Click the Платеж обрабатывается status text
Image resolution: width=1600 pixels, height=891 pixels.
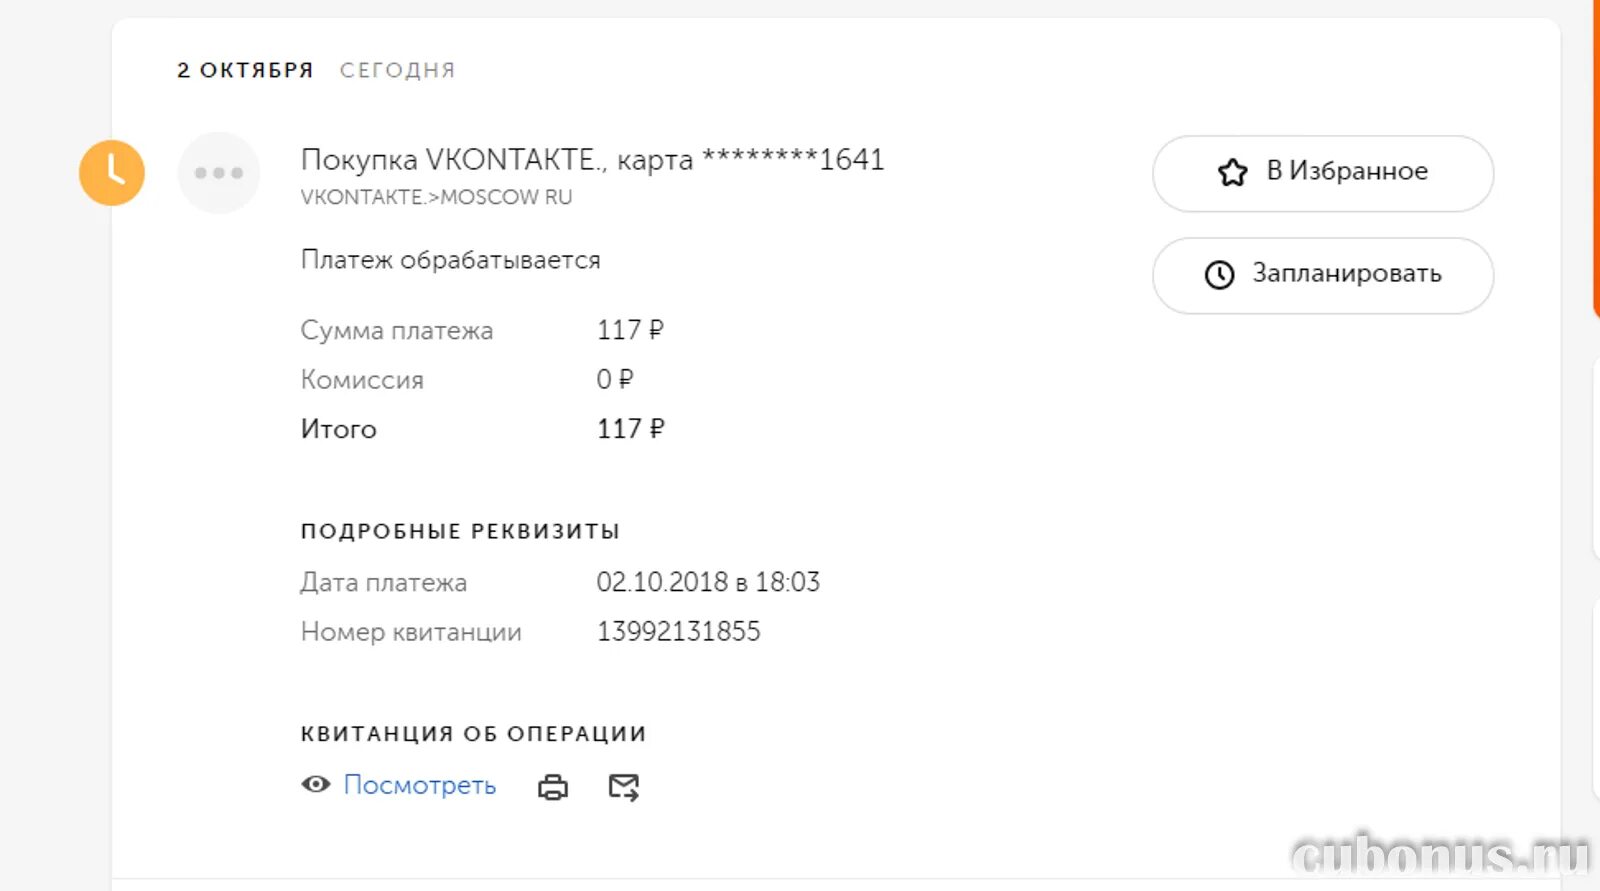click(451, 260)
